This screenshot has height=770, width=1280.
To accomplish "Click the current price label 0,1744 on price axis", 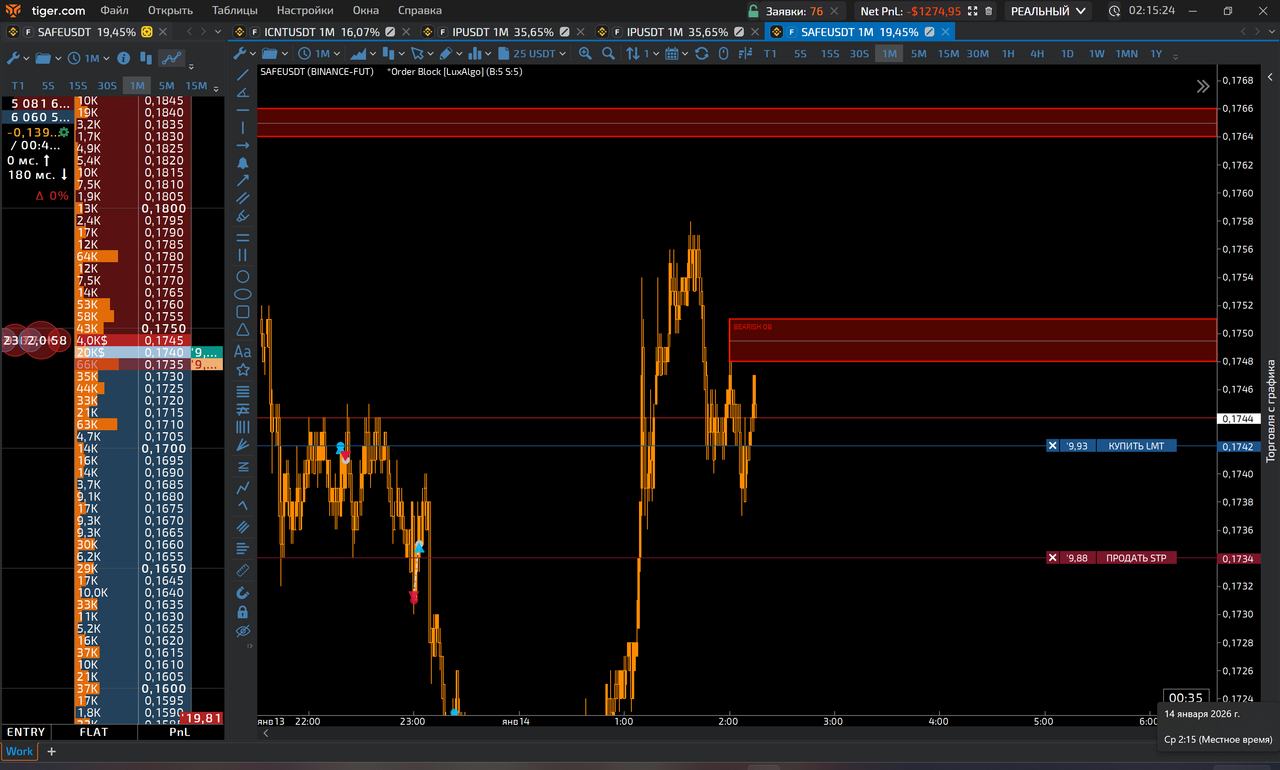I will (1236, 418).
